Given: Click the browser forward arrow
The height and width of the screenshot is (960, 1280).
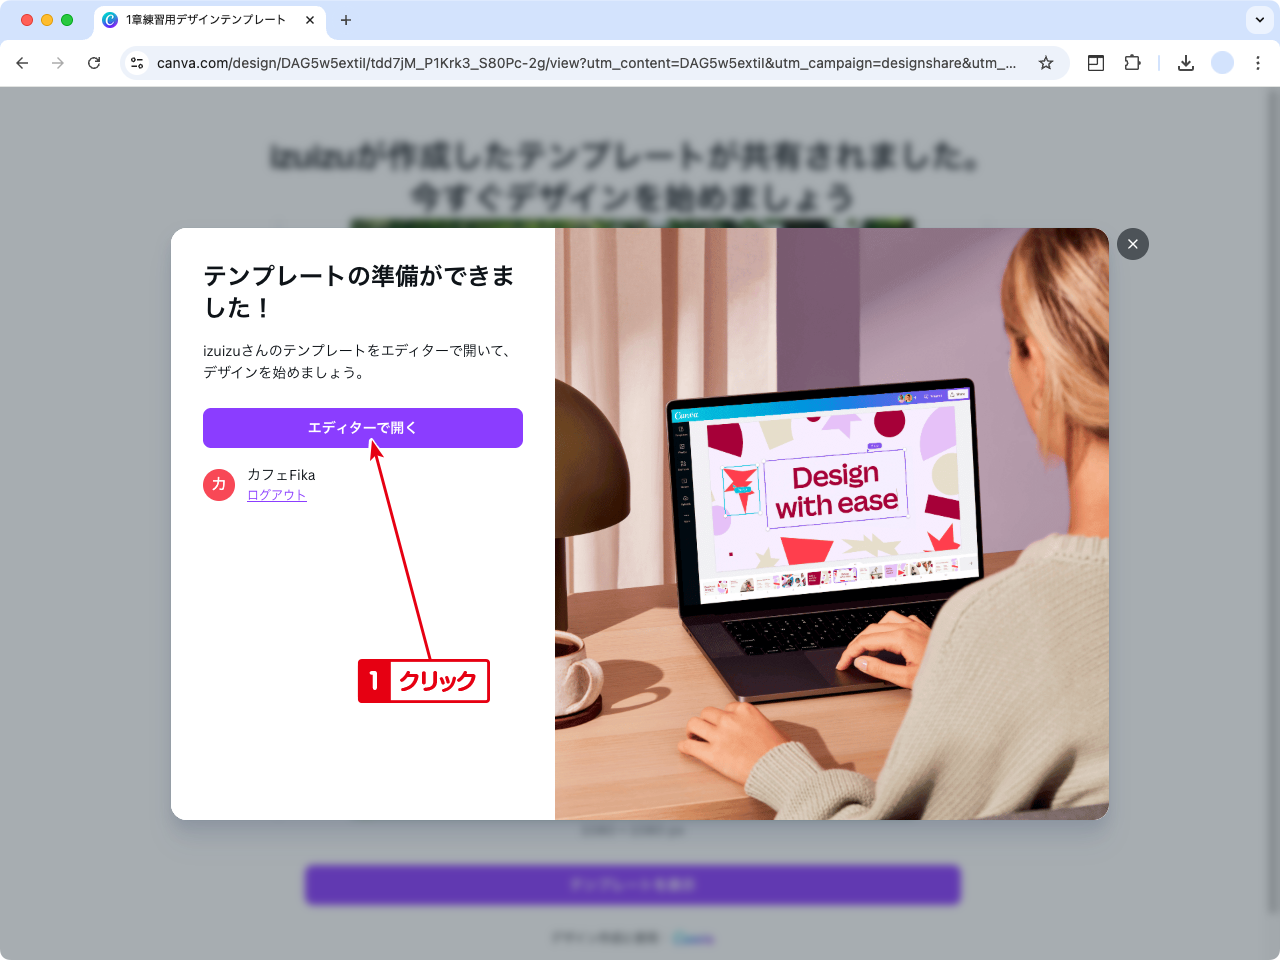Looking at the screenshot, I should point(58,63).
